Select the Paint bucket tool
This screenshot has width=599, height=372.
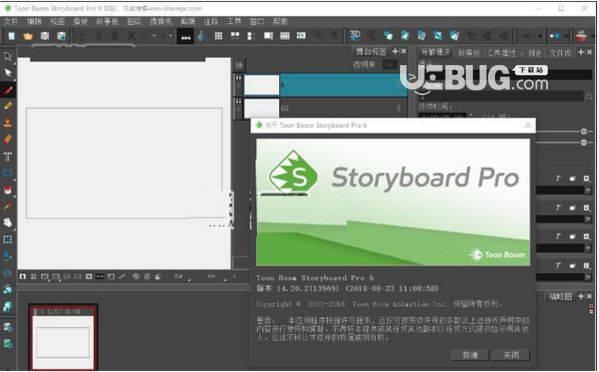coord(8,189)
